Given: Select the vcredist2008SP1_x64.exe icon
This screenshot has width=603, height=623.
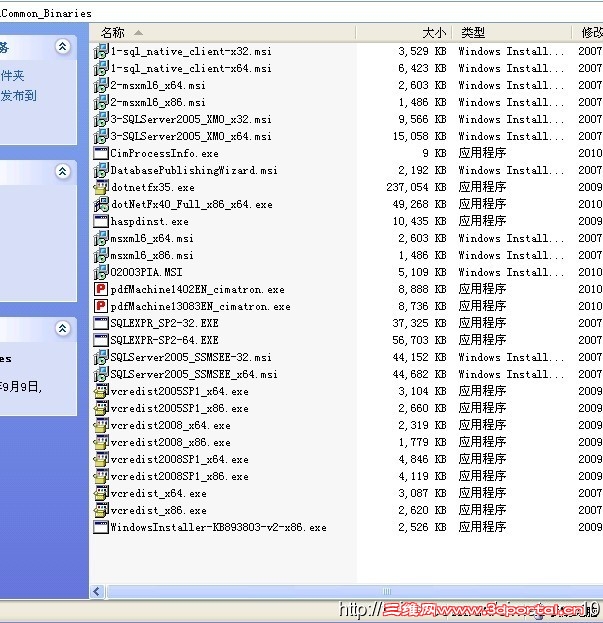Looking at the screenshot, I should coord(101,459).
